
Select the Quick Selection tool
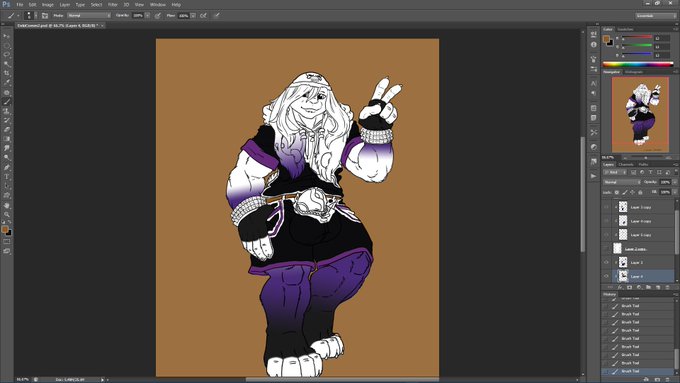click(x=7, y=64)
